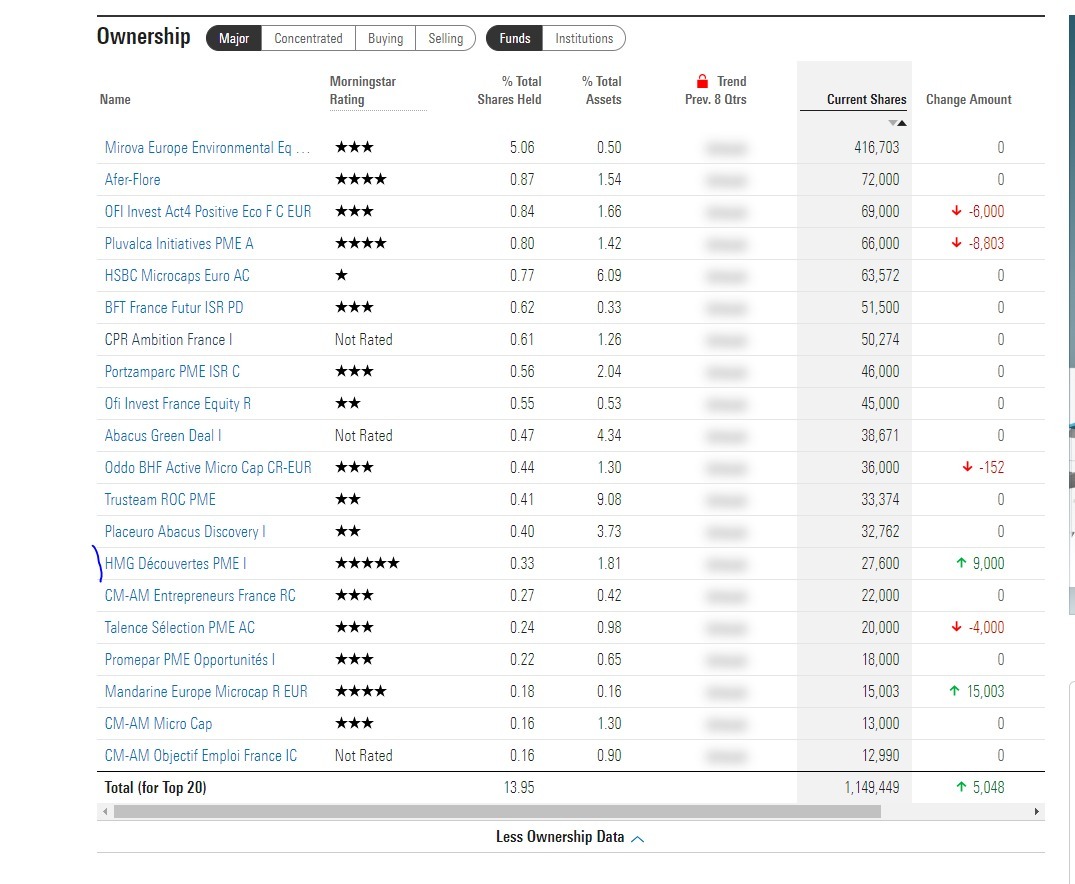
Task: Click the one-star rating for HSBC Microcaps
Action: [x=341, y=276]
